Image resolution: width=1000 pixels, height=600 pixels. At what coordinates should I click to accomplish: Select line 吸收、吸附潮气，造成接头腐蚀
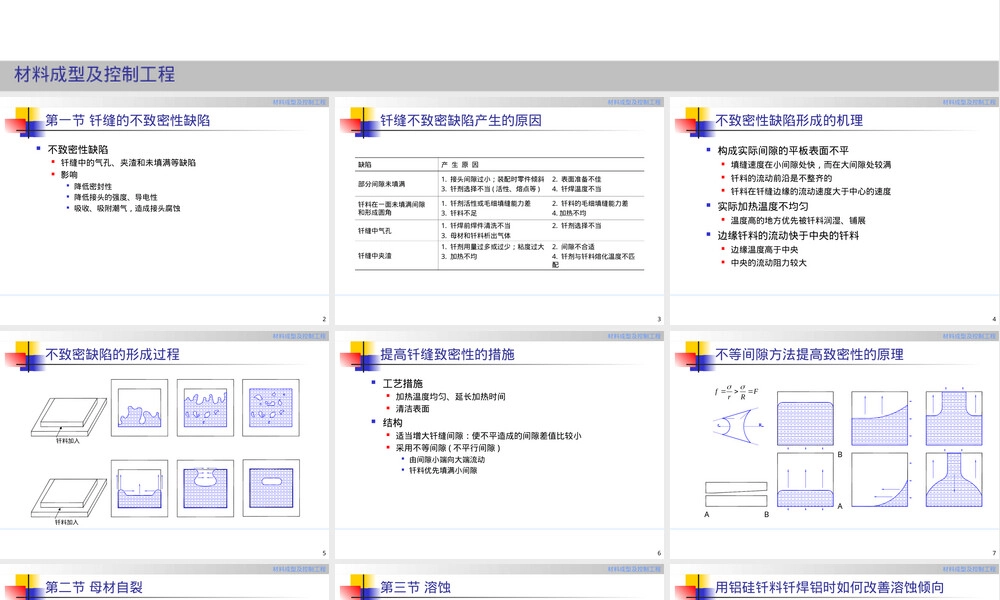click(127, 208)
